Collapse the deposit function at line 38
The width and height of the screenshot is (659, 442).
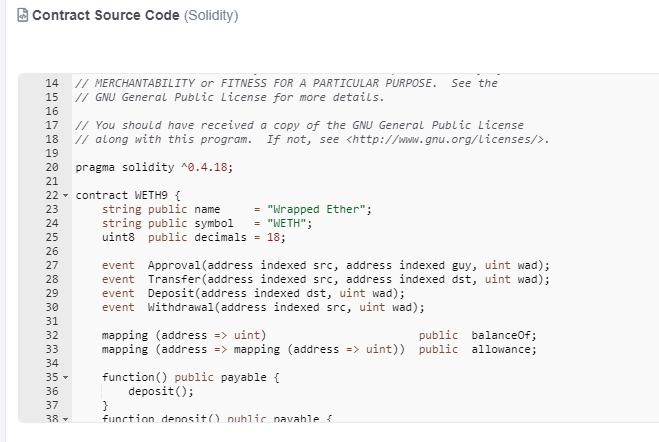pos(63,420)
